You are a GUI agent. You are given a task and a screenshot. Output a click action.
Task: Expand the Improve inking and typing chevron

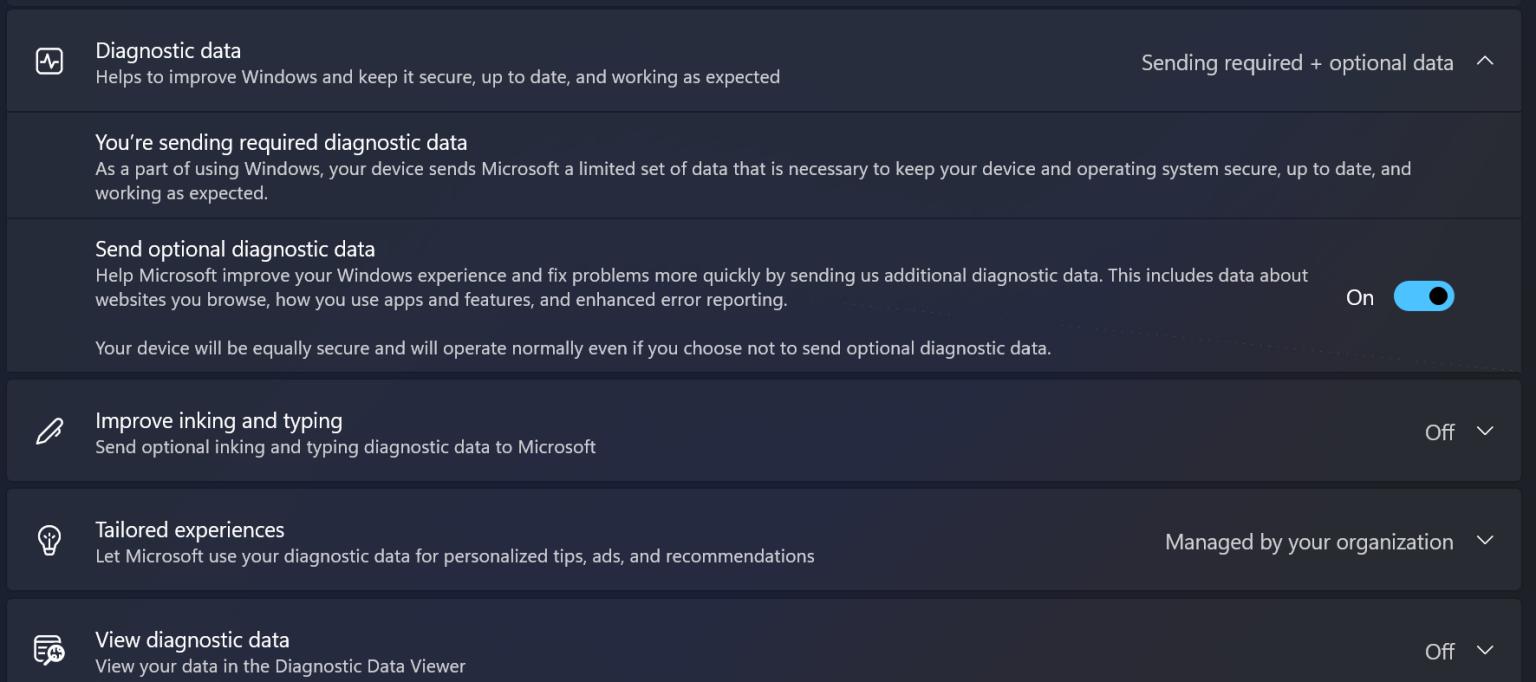click(1485, 431)
